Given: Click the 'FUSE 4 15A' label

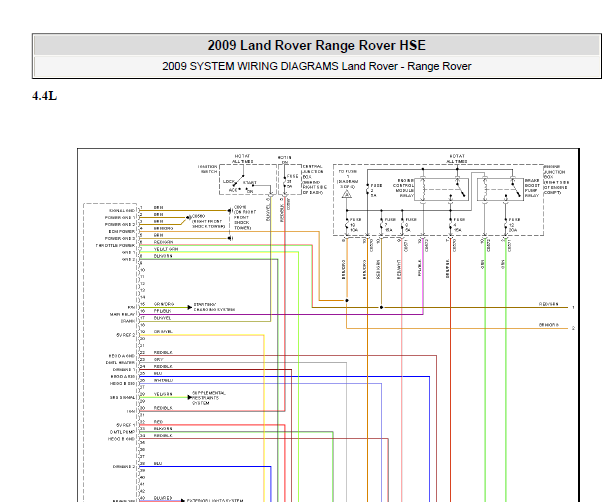Looking at the screenshot, I should click(x=459, y=225).
